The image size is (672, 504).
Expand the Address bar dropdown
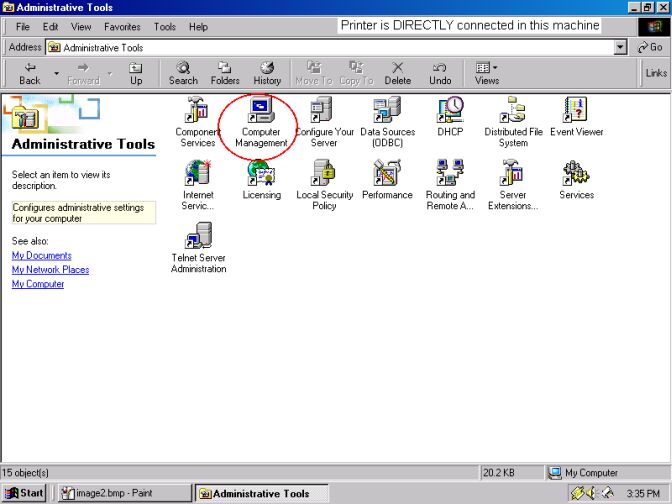click(x=621, y=47)
